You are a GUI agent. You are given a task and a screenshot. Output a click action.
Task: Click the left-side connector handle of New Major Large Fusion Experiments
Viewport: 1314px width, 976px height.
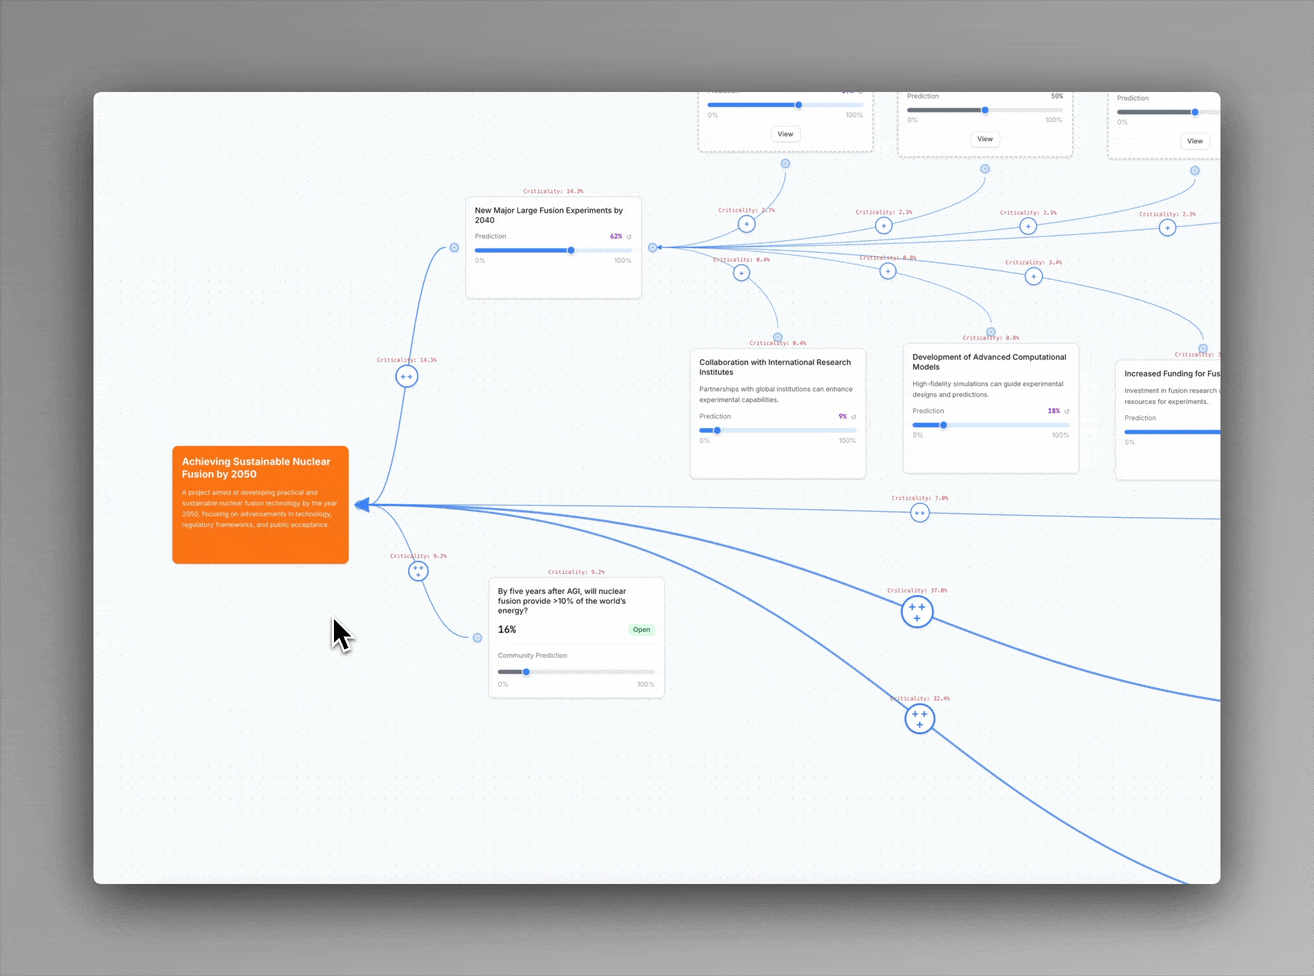click(454, 247)
